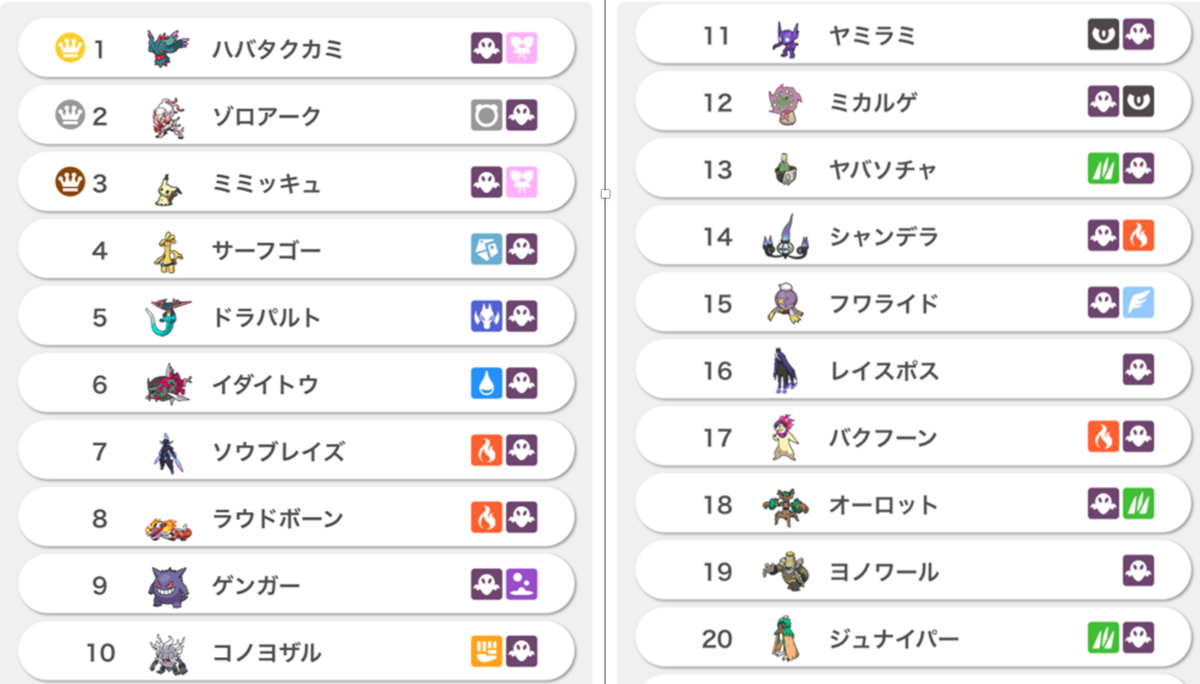Screen dimensions: 1200x684
Task: Click the ゲンガー sprite thumbnail
Action: click(x=167, y=585)
